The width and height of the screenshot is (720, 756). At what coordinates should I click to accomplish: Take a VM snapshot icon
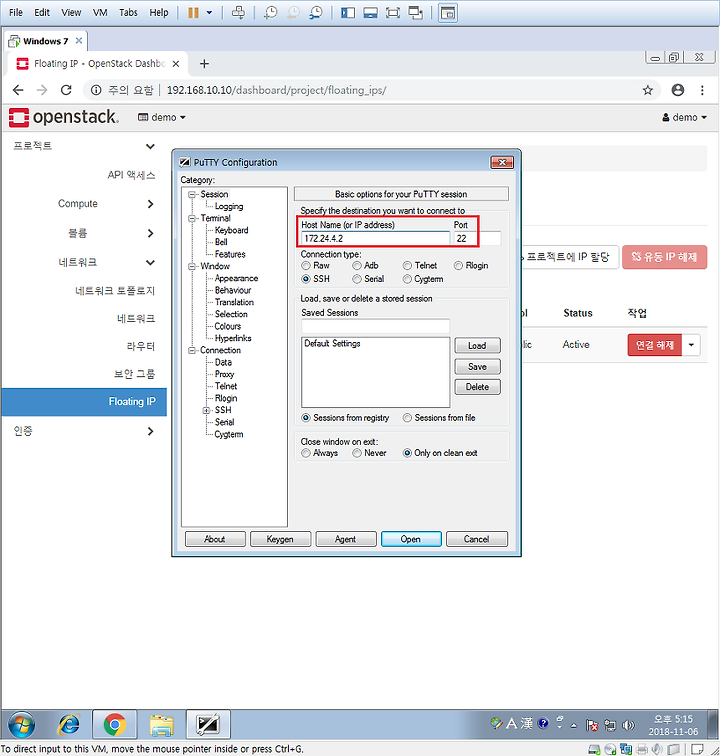271,13
